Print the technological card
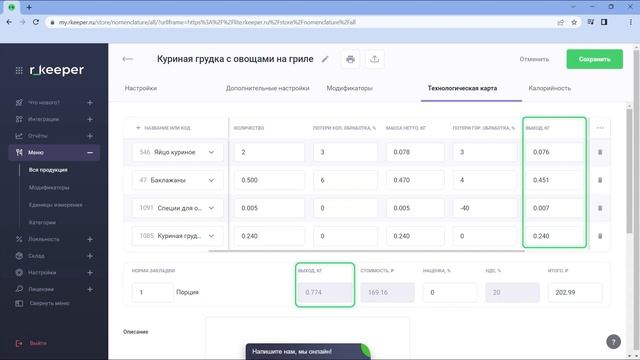 (350, 60)
